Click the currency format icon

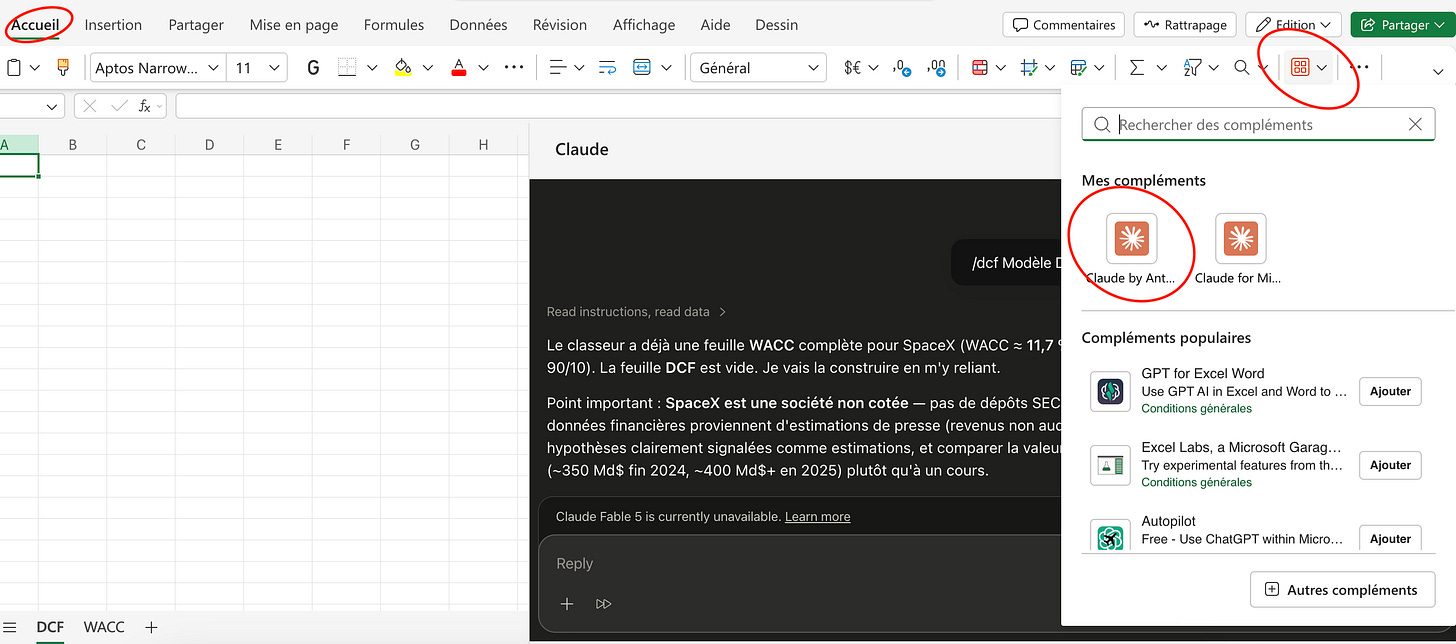(853, 68)
